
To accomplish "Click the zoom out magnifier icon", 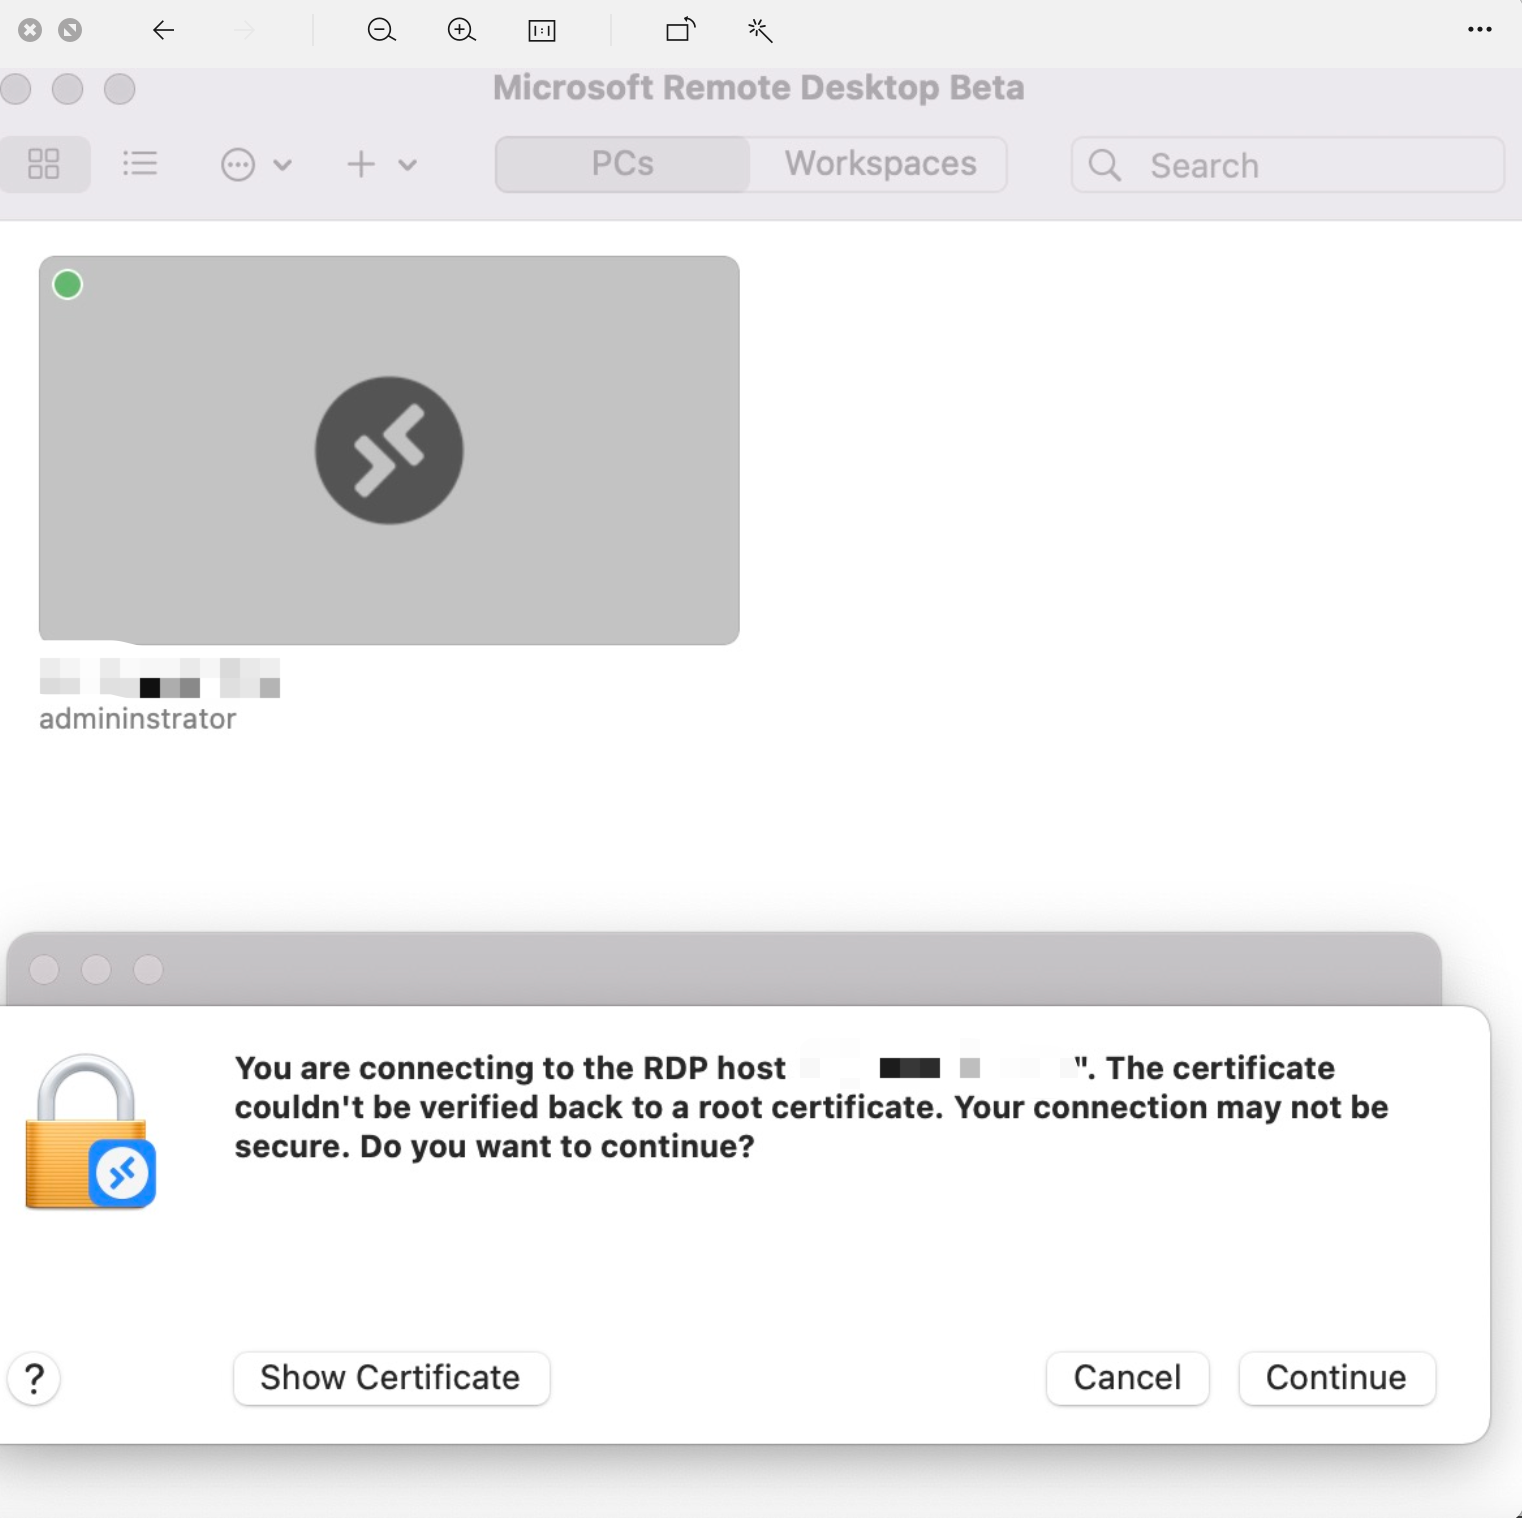I will (381, 31).
